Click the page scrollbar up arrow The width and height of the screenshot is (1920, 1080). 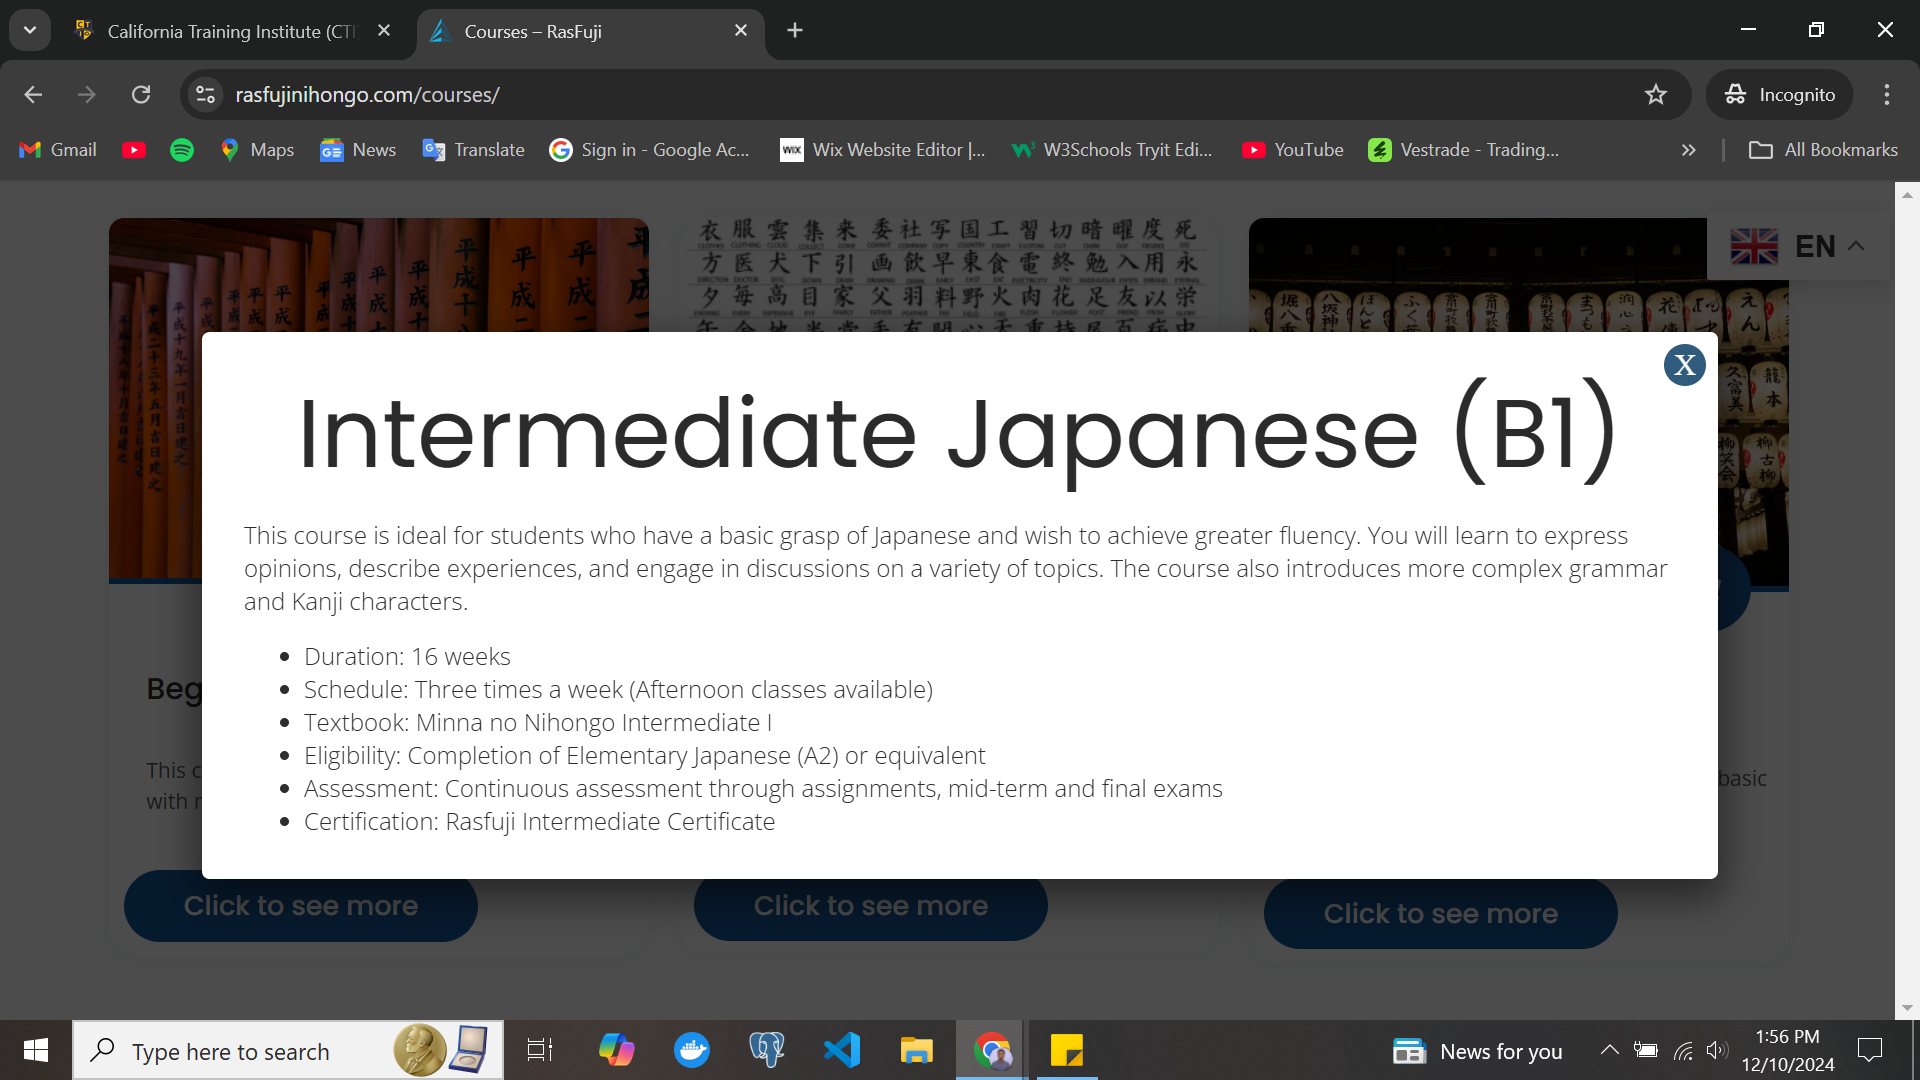click(x=1907, y=194)
